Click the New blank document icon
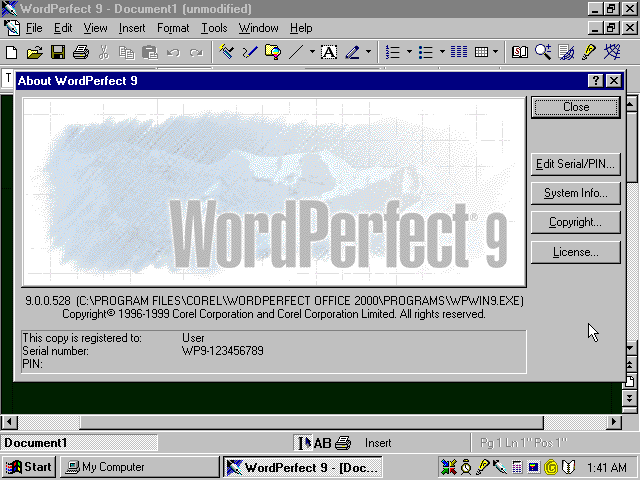 (x=11, y=52)
